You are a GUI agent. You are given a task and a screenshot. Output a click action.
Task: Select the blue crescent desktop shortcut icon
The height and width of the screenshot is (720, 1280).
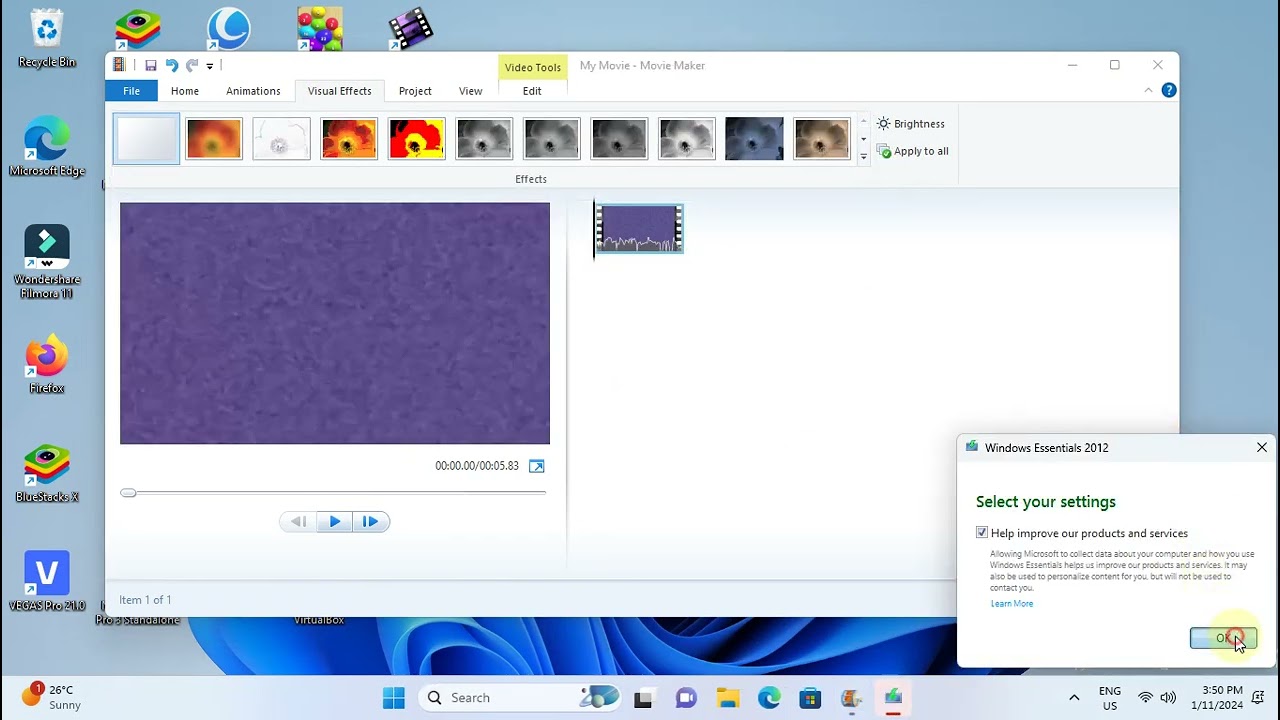228,28
